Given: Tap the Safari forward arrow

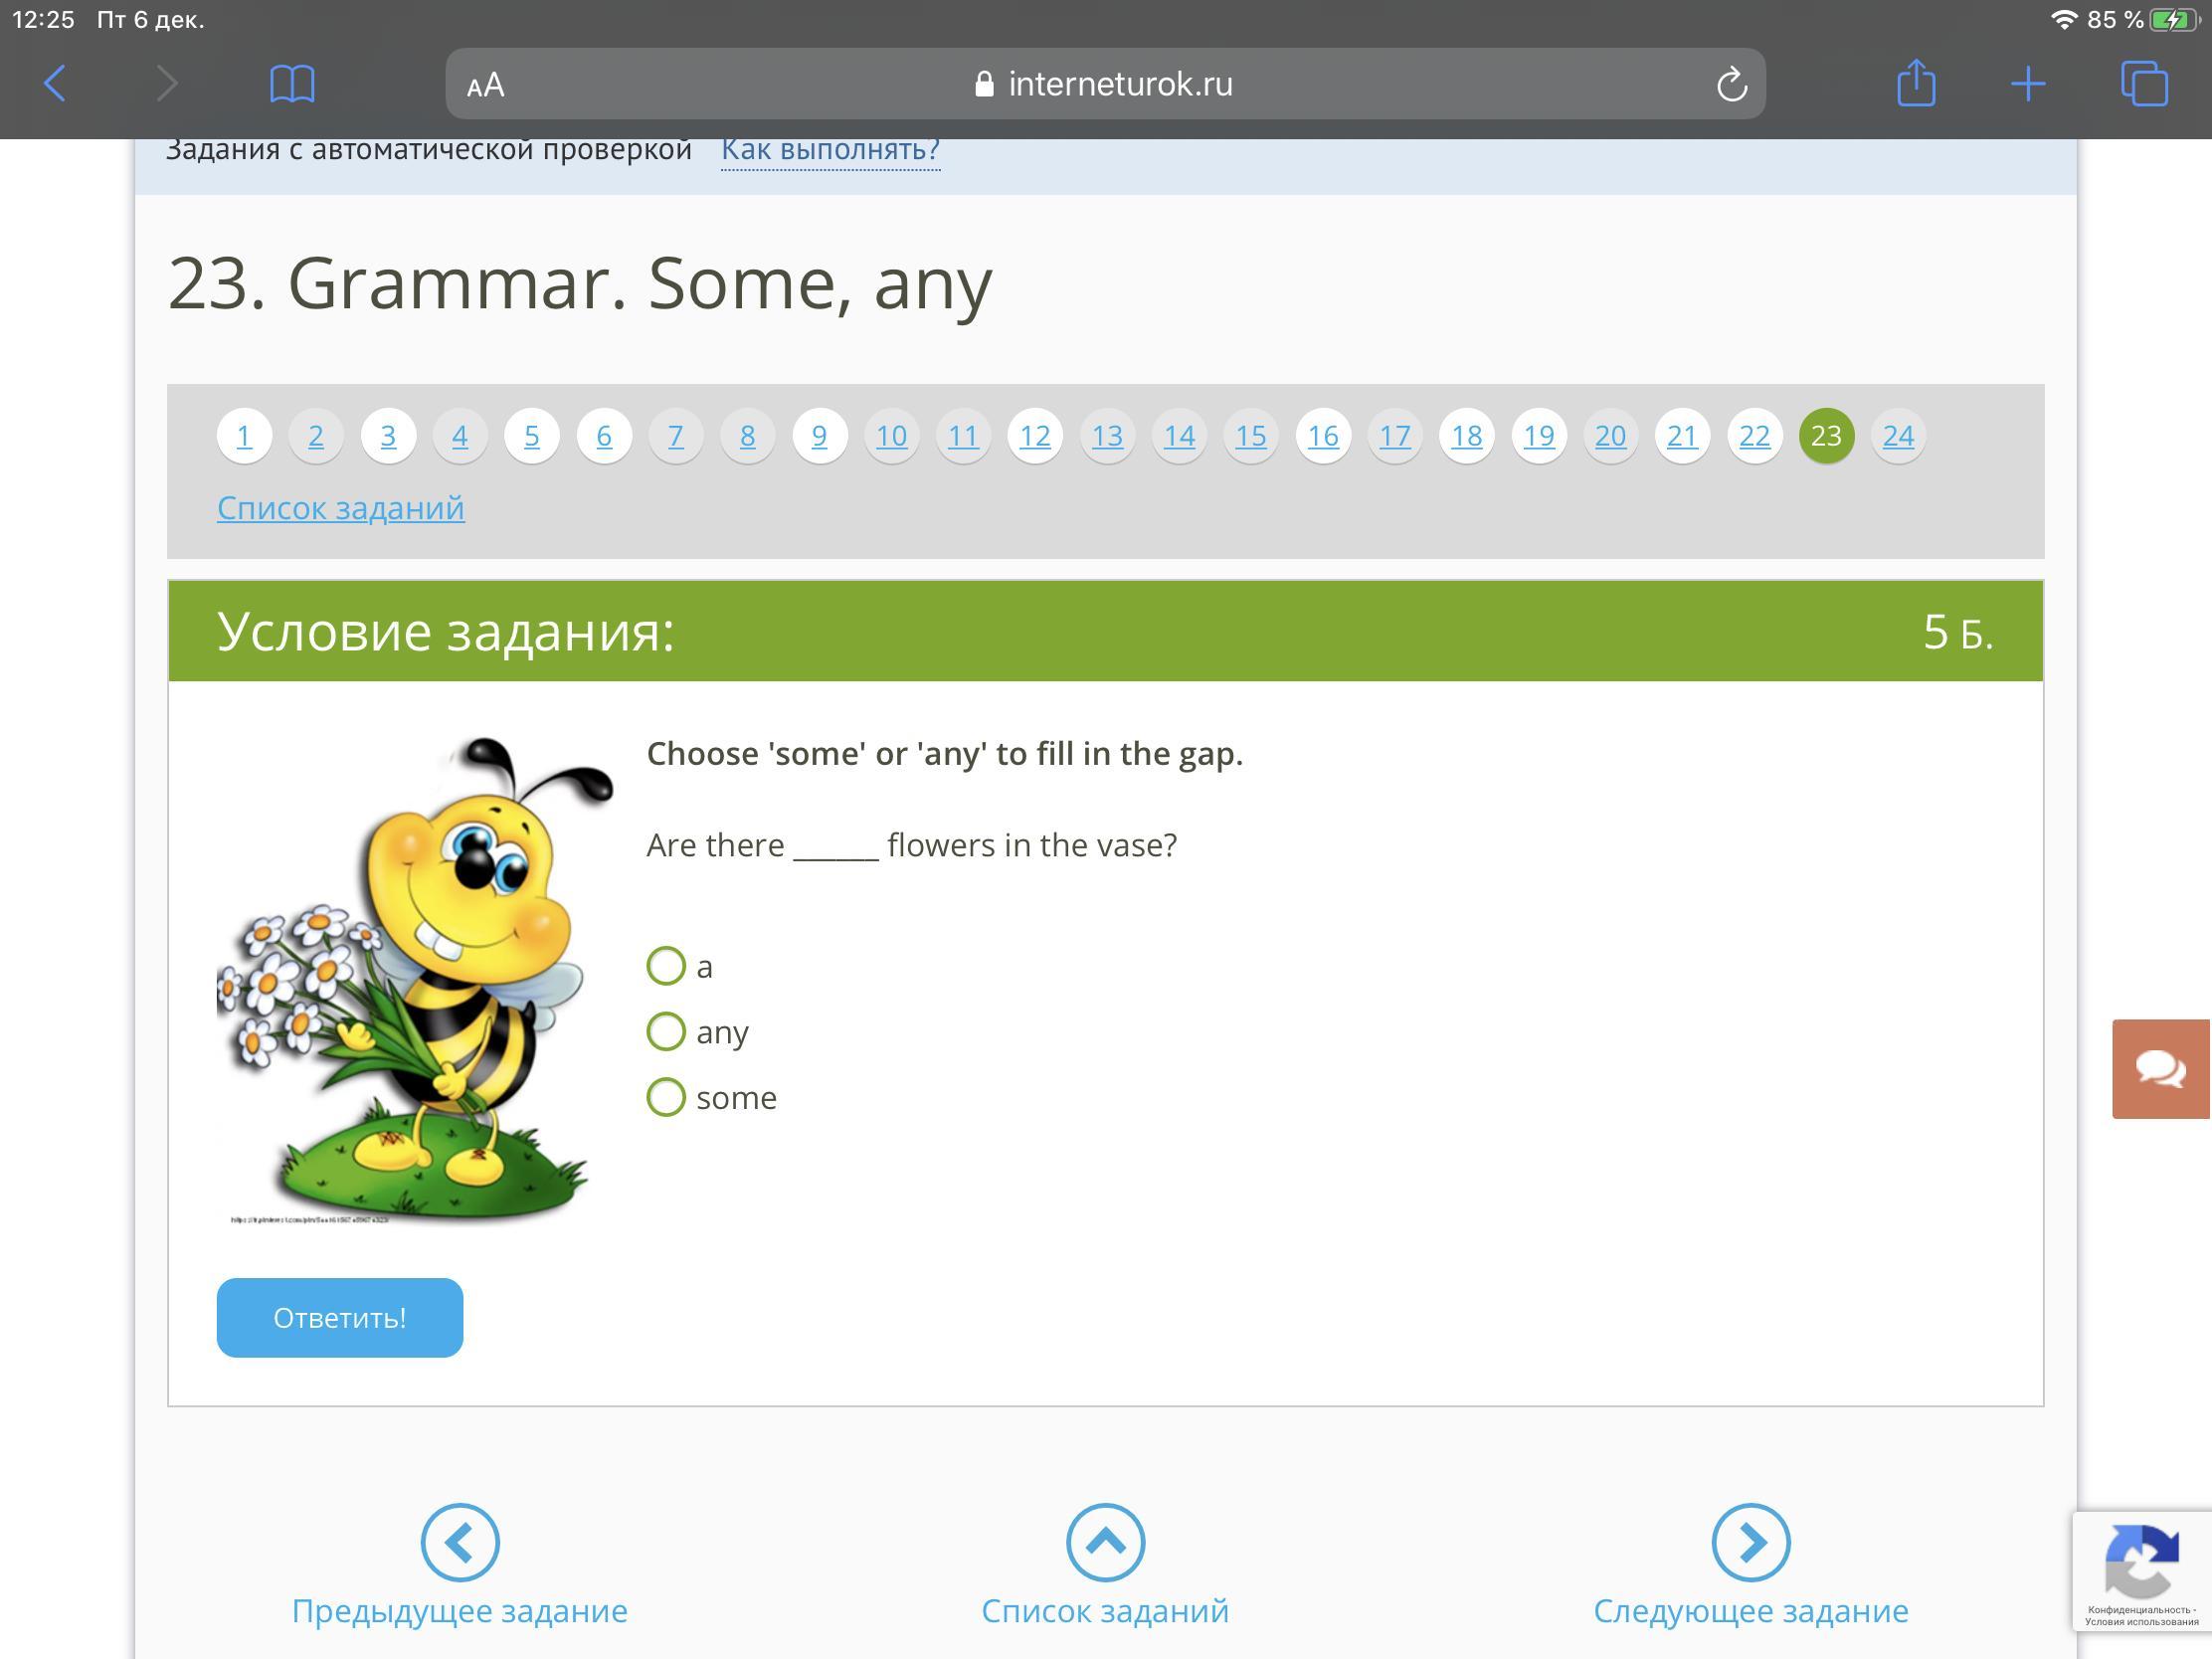Looking at the screenshot, I should coord(166,83).
